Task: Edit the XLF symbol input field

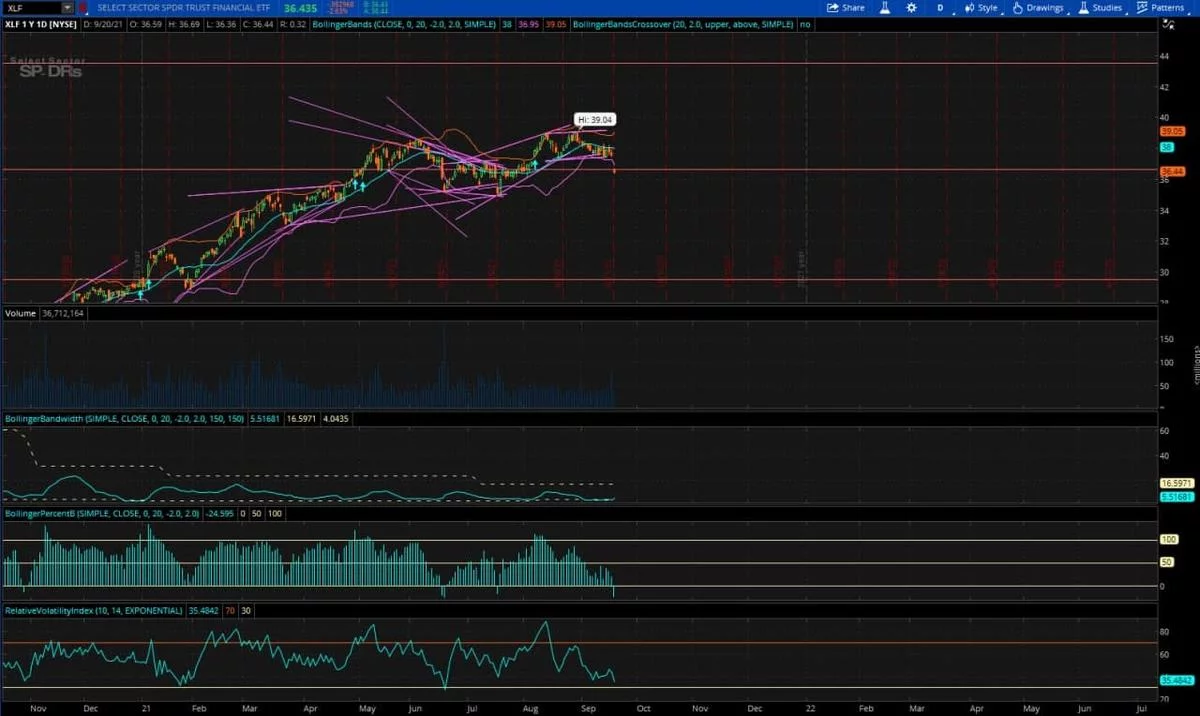Action: [32, 7]
